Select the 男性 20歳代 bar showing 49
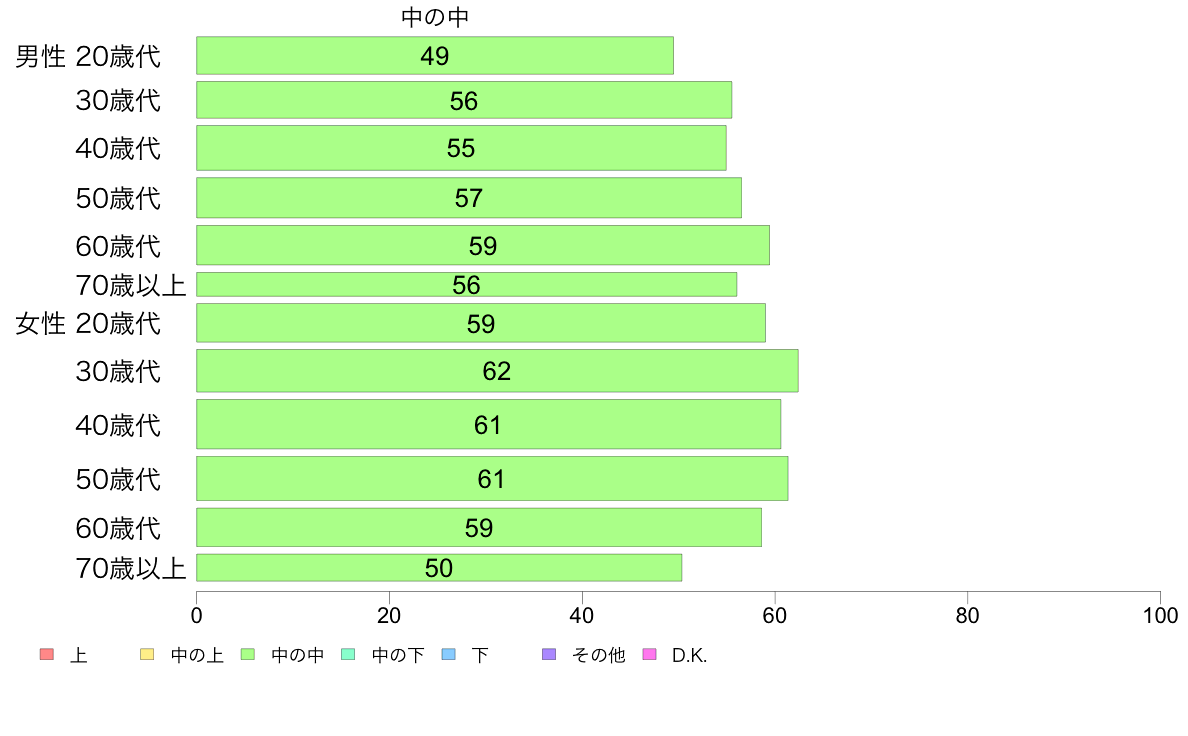1188x736 pixels. [435, 55]
